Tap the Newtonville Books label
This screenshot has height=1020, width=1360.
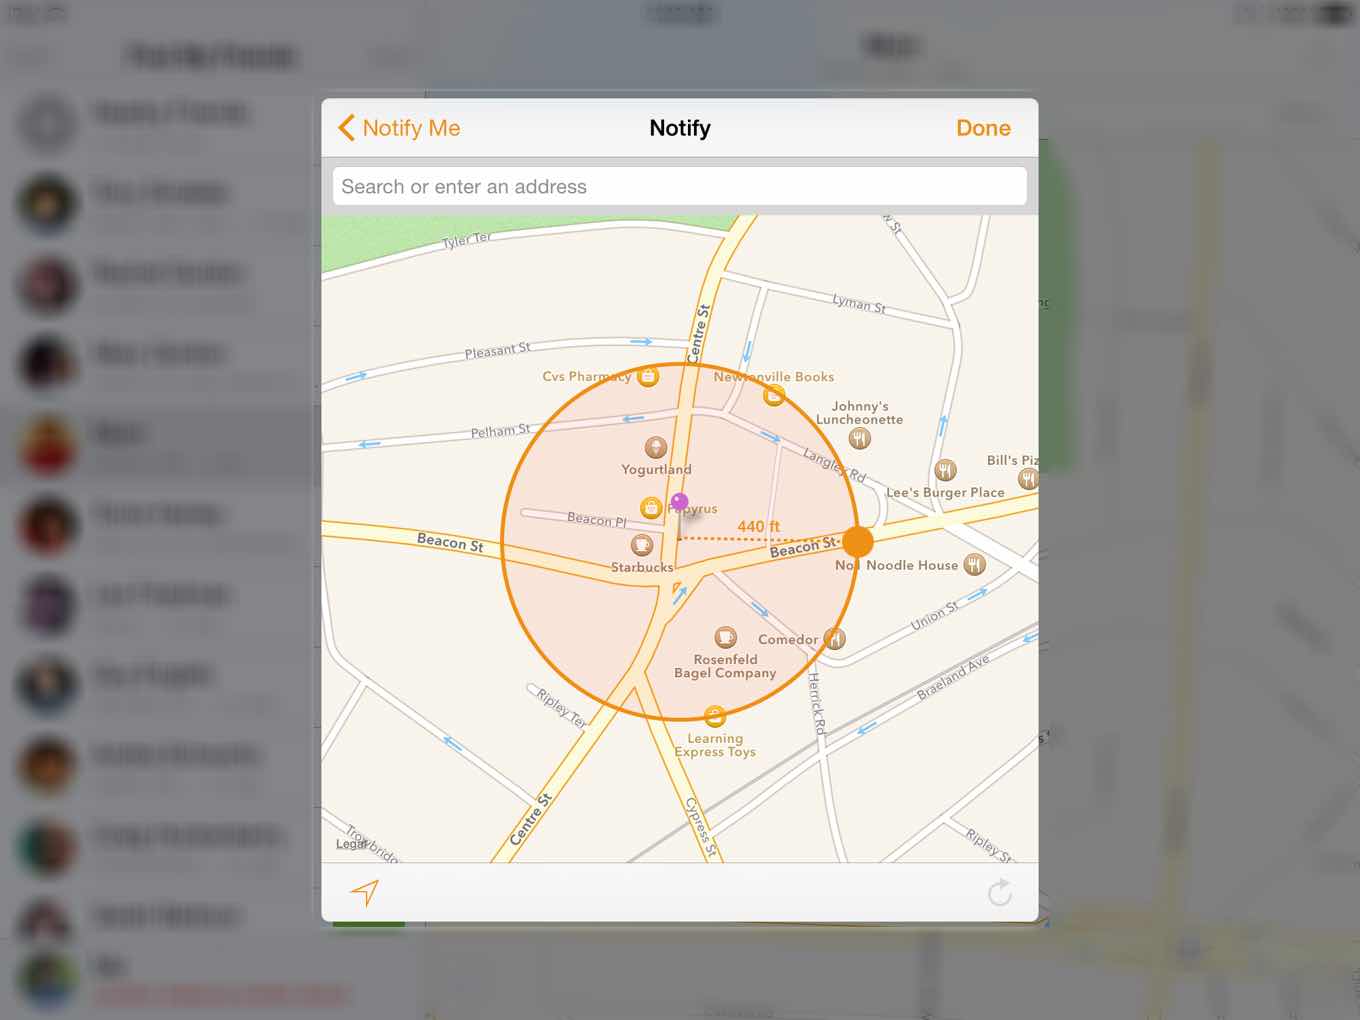click(x=774, y=377)
